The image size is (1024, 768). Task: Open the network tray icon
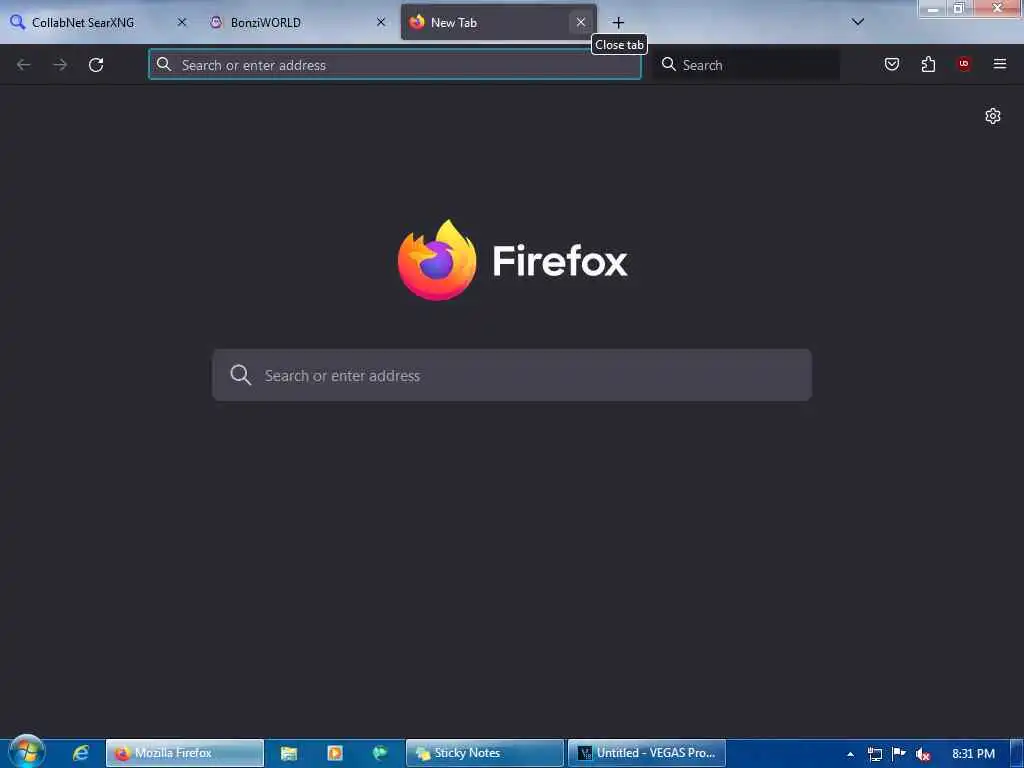coord(875,754)
